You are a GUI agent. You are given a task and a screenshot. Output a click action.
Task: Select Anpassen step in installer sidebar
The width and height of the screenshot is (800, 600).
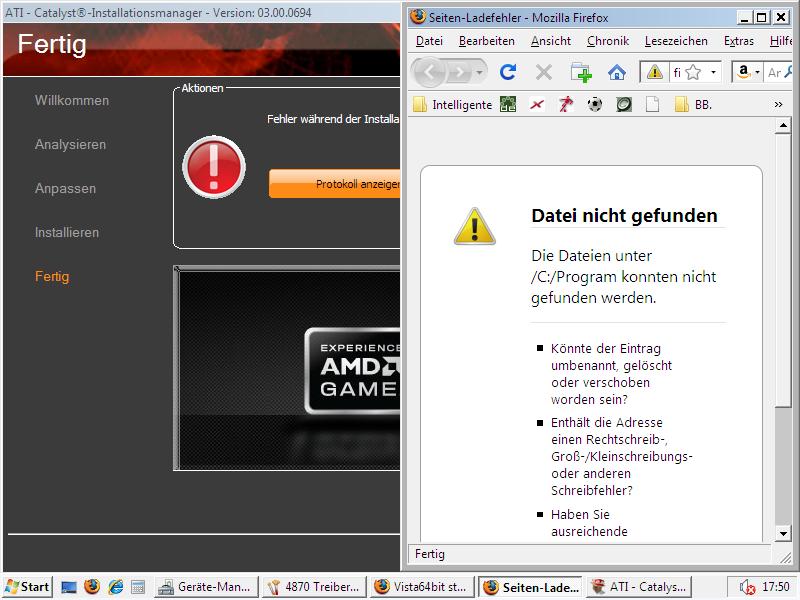click(65, 188)
